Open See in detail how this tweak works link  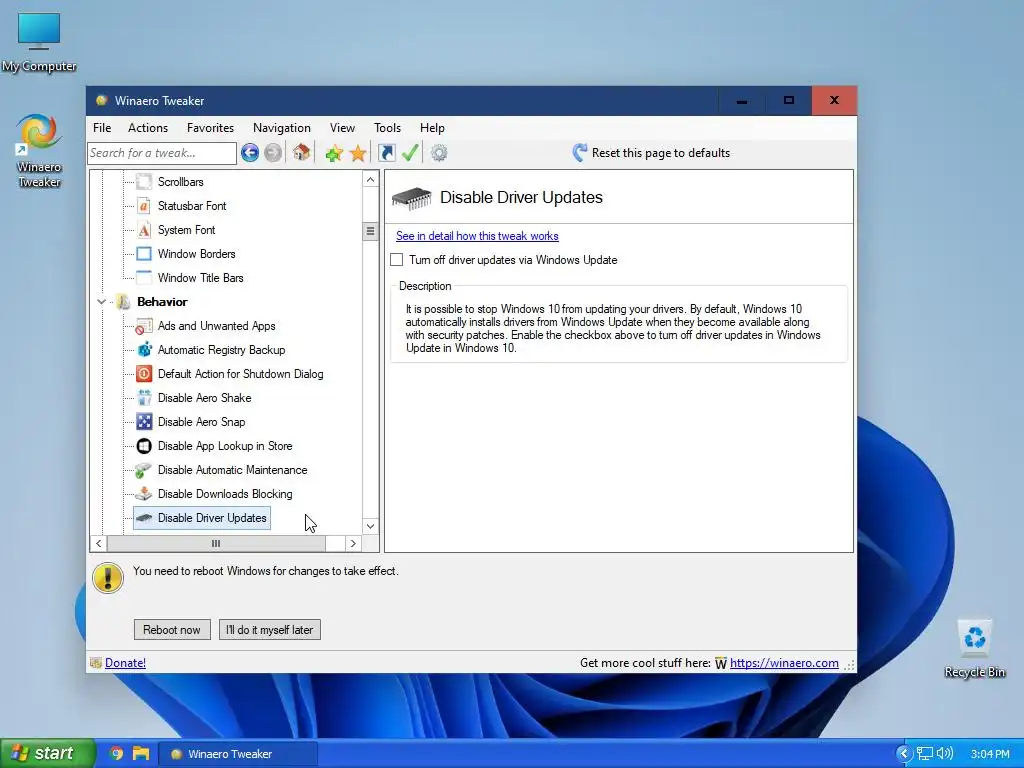pos(477,236)
